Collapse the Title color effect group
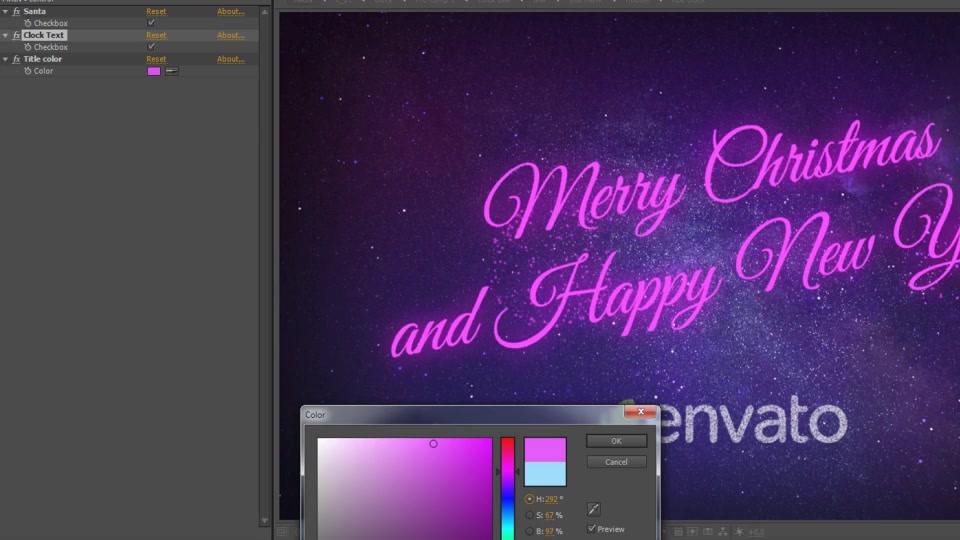The image size is (960, 540). coord(6,59)
